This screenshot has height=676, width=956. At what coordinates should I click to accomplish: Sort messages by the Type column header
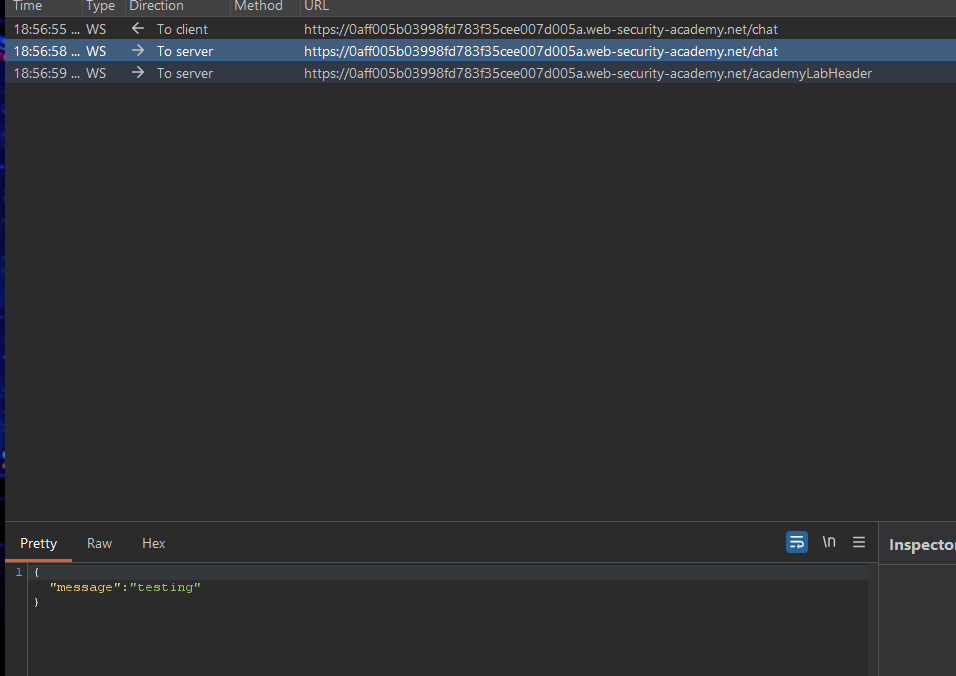[x=100, y=6]
